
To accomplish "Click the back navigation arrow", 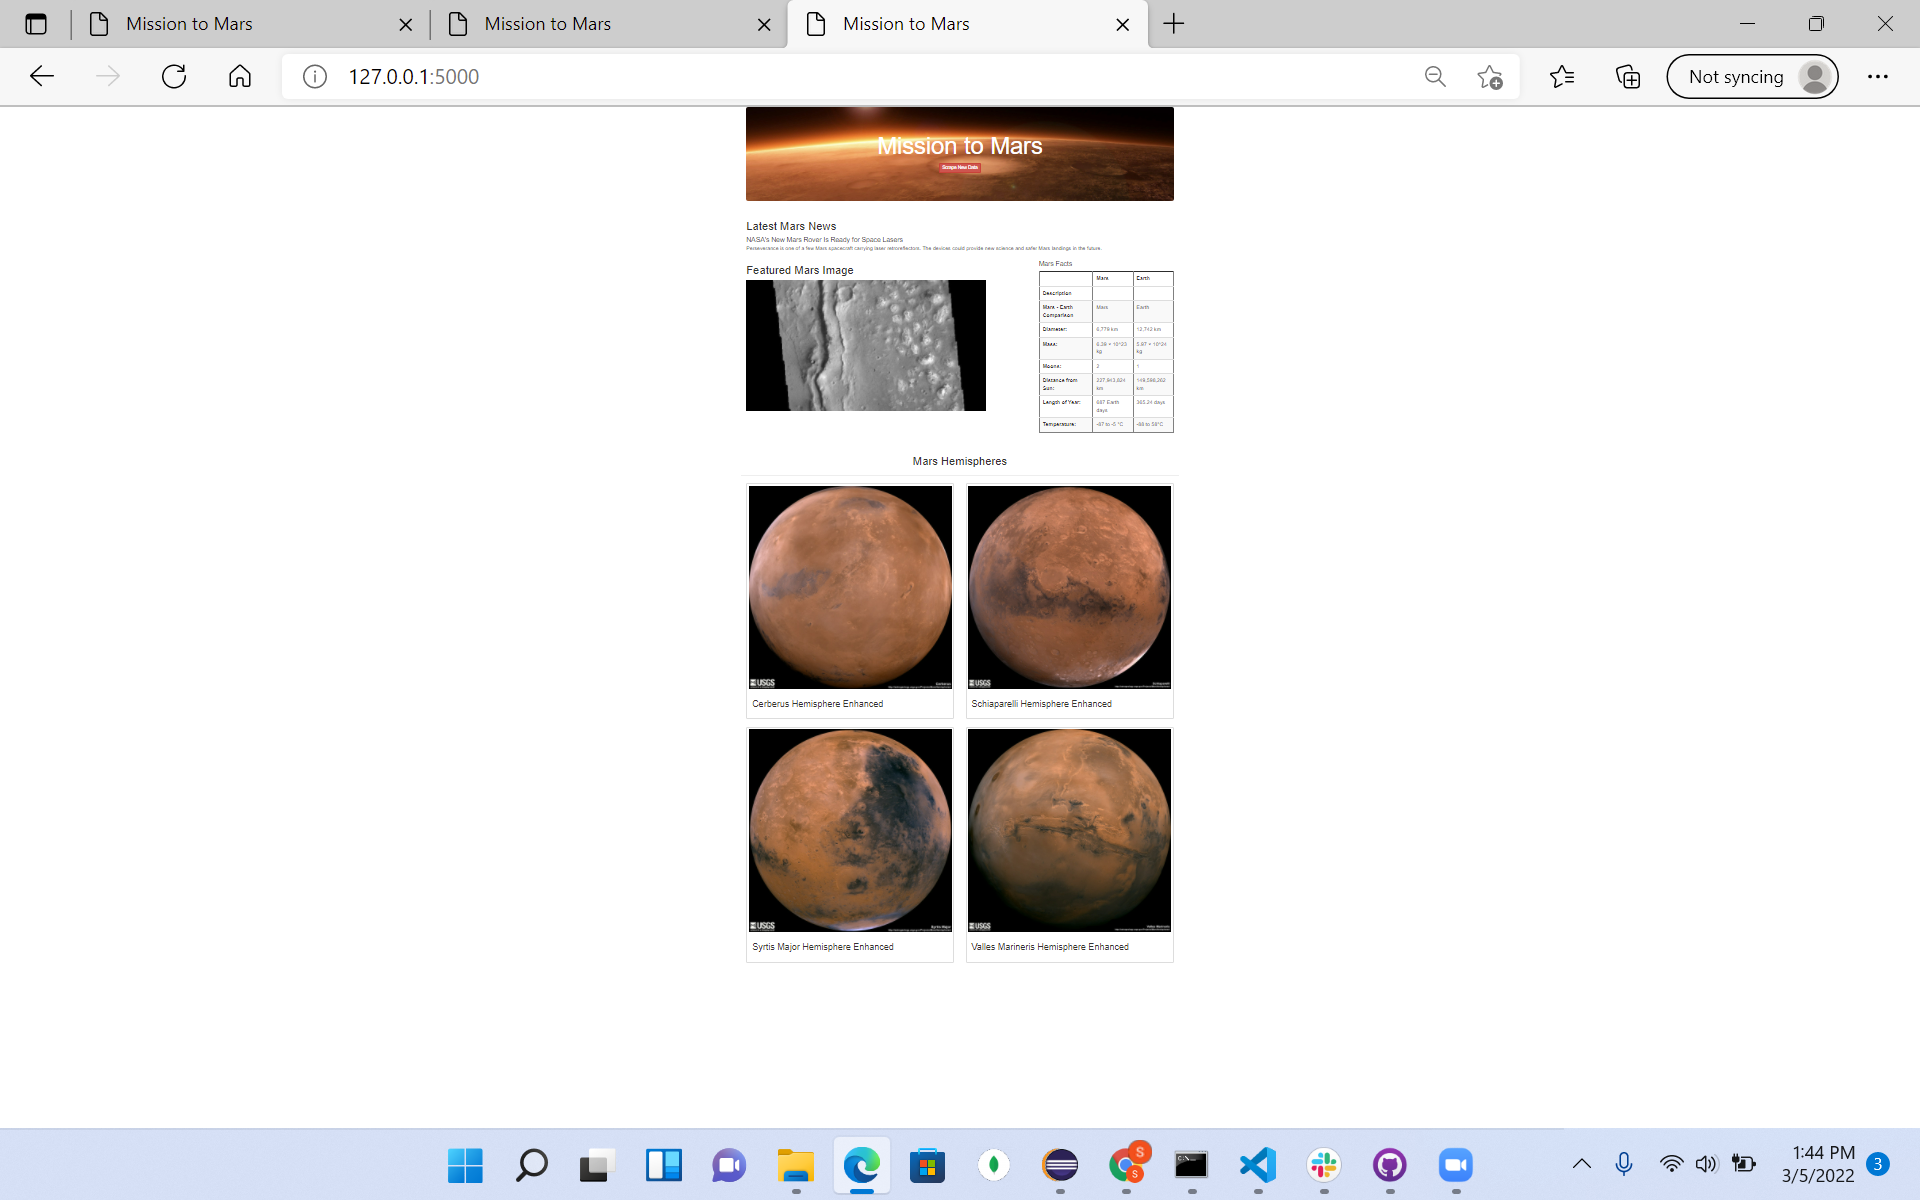I will tap(41, 76).
